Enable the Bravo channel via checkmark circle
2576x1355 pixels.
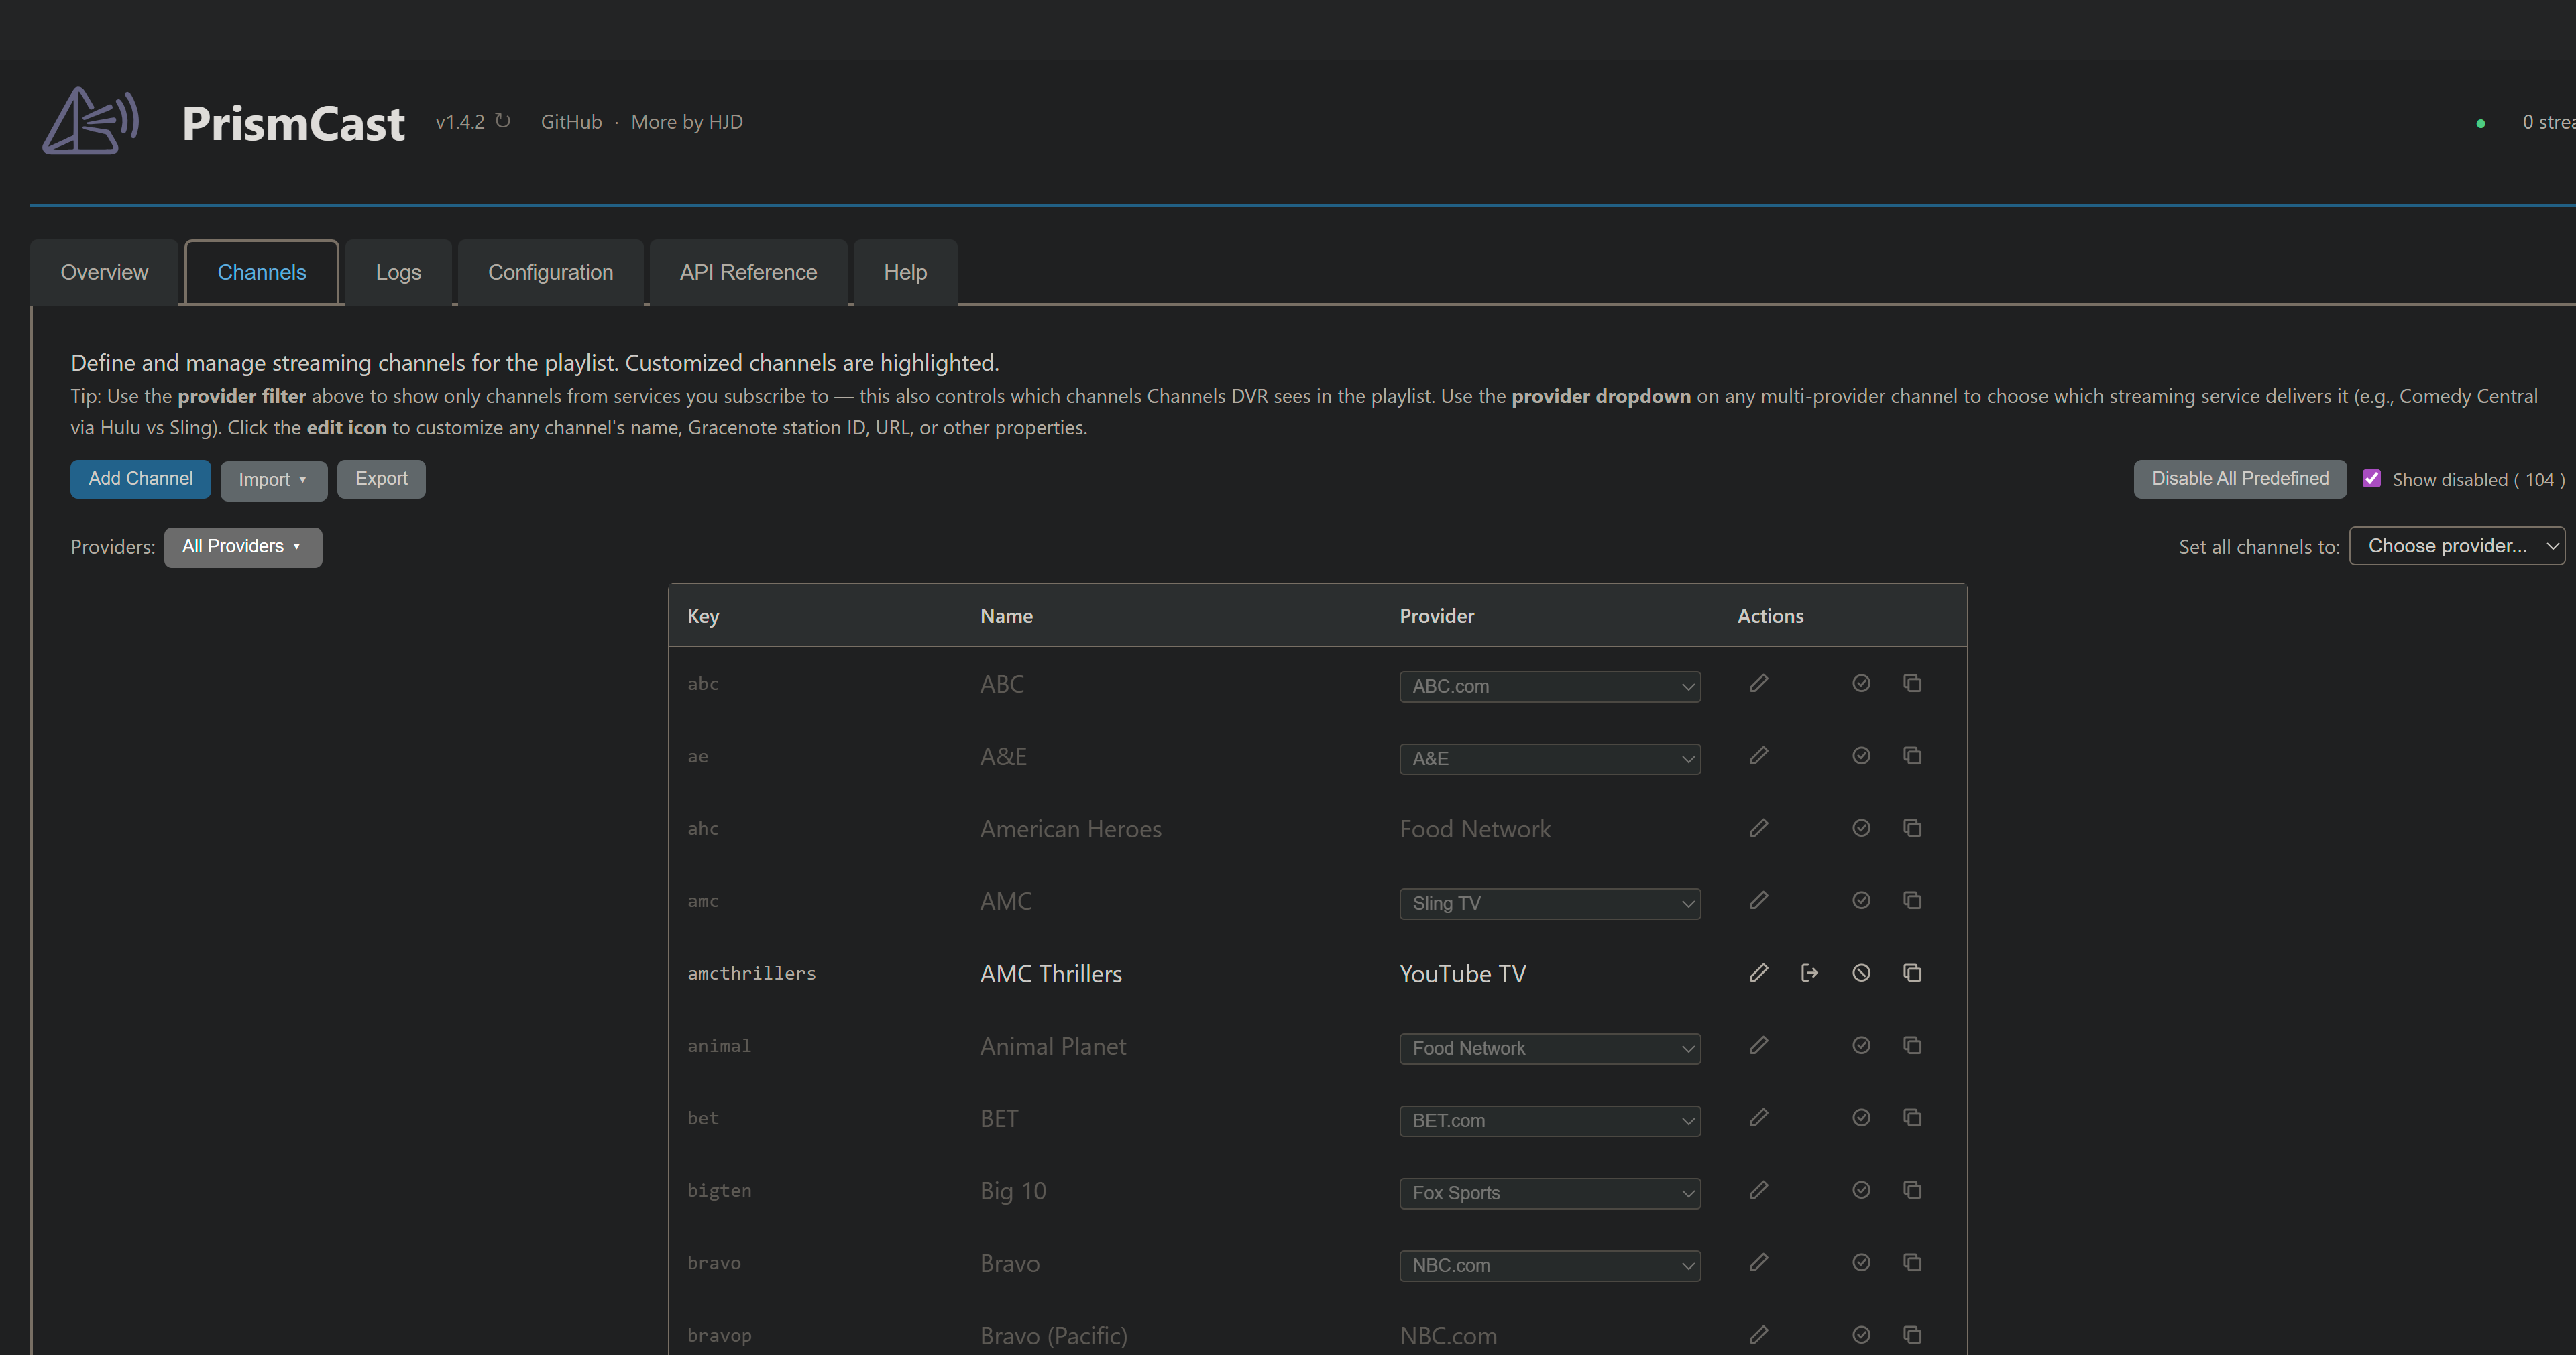click(x=1860, y=1262)
